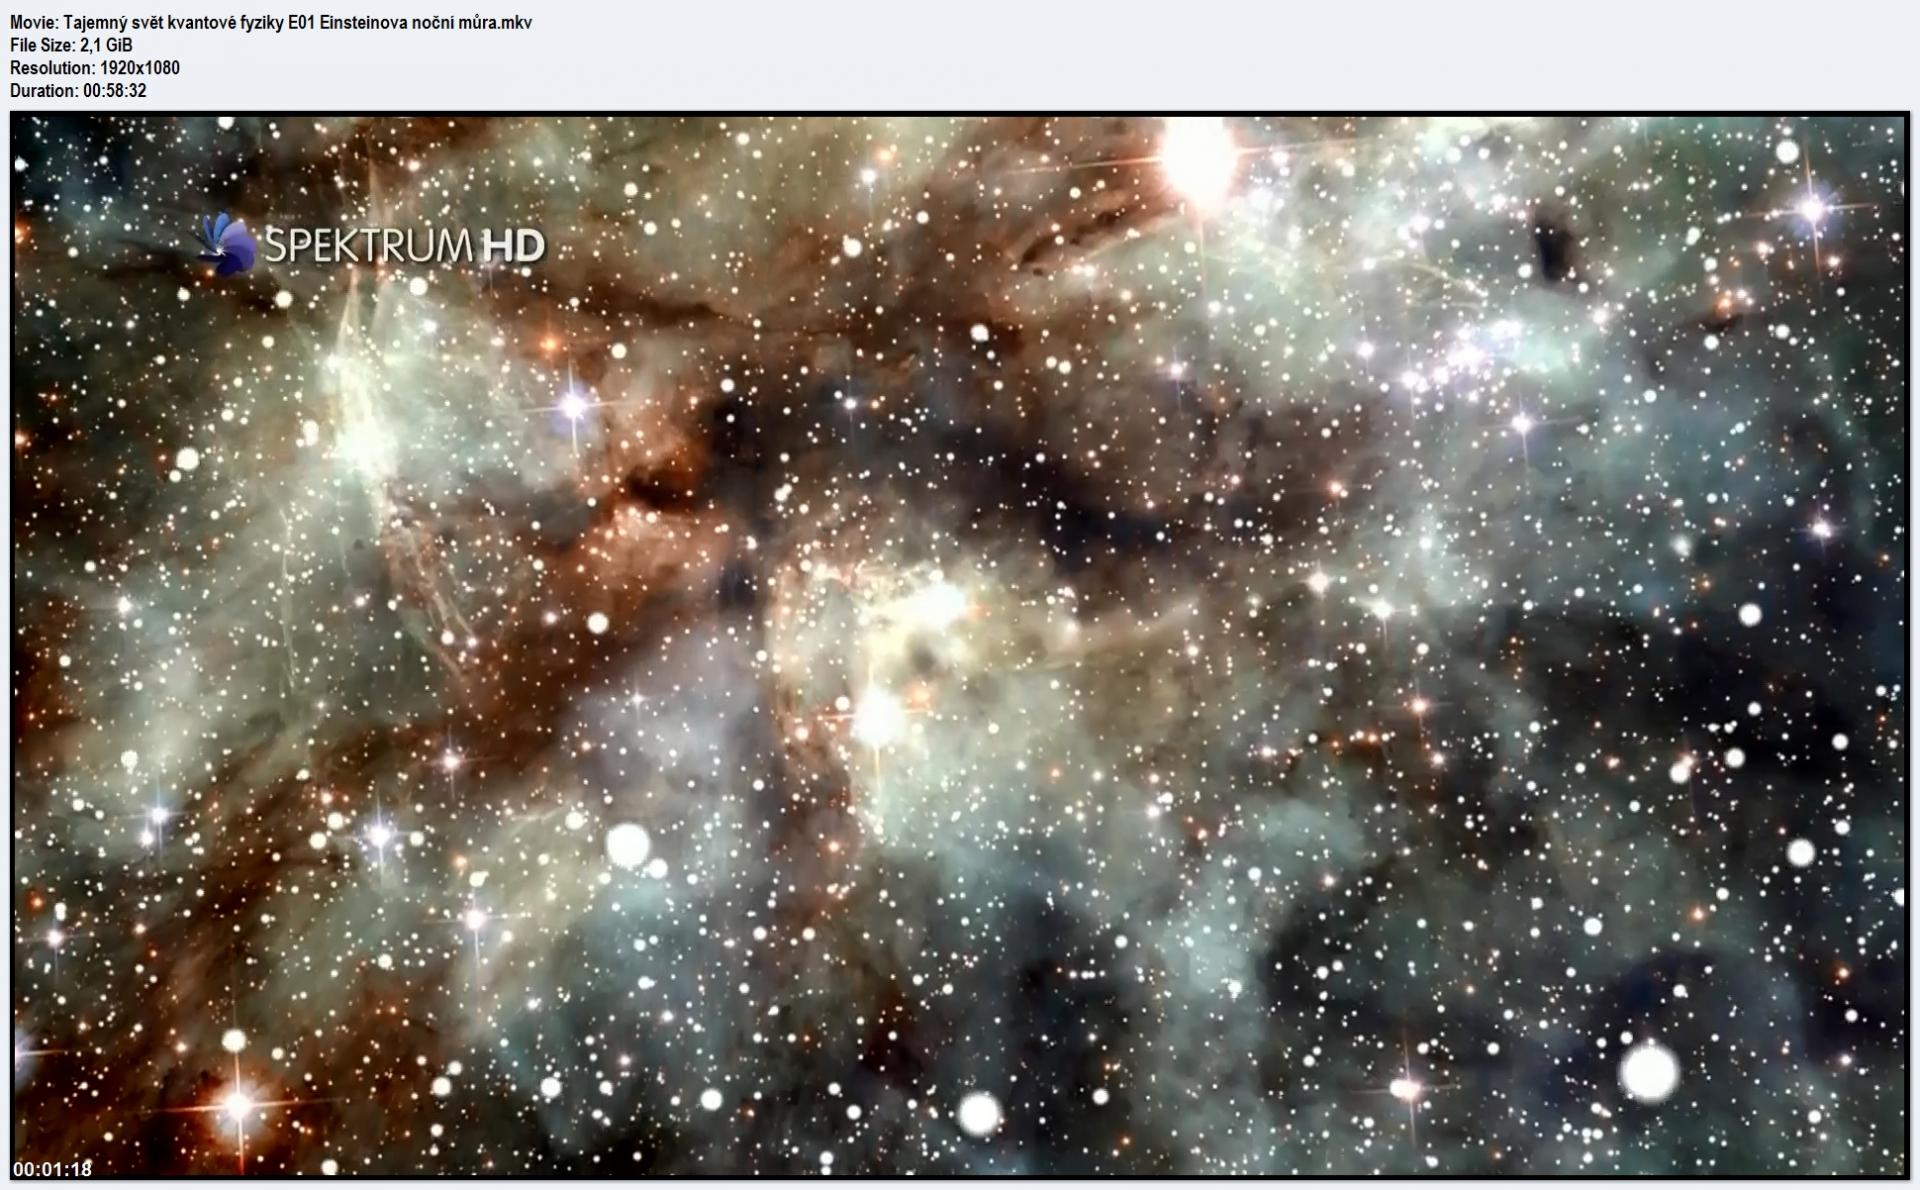1920x1190 pixels.
Task: Click the blue spiked star in upper right corner
Action: [x=1812, y=208]
